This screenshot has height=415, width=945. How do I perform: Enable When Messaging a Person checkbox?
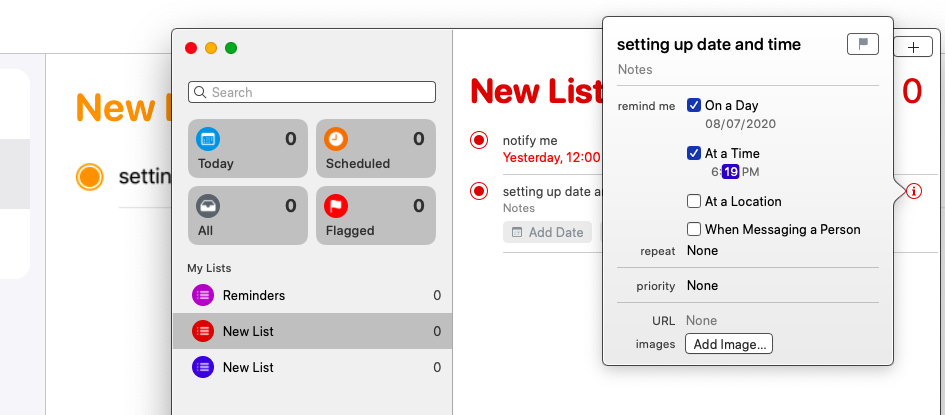(694, 229)
